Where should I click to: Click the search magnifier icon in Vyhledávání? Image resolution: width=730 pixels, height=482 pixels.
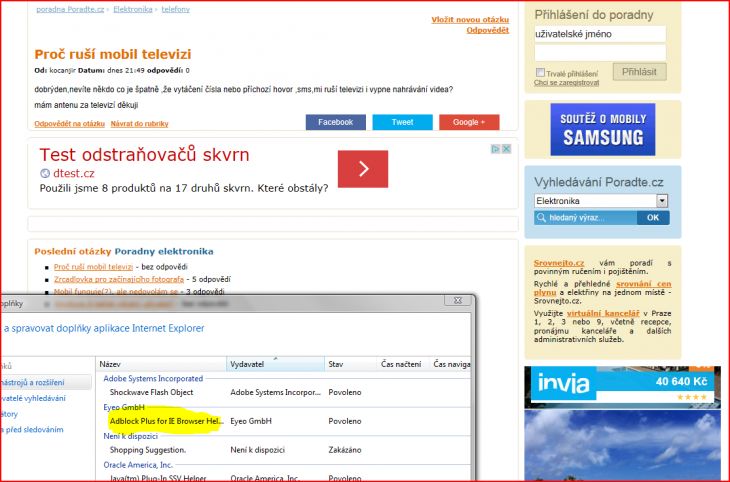click(541, 217)
